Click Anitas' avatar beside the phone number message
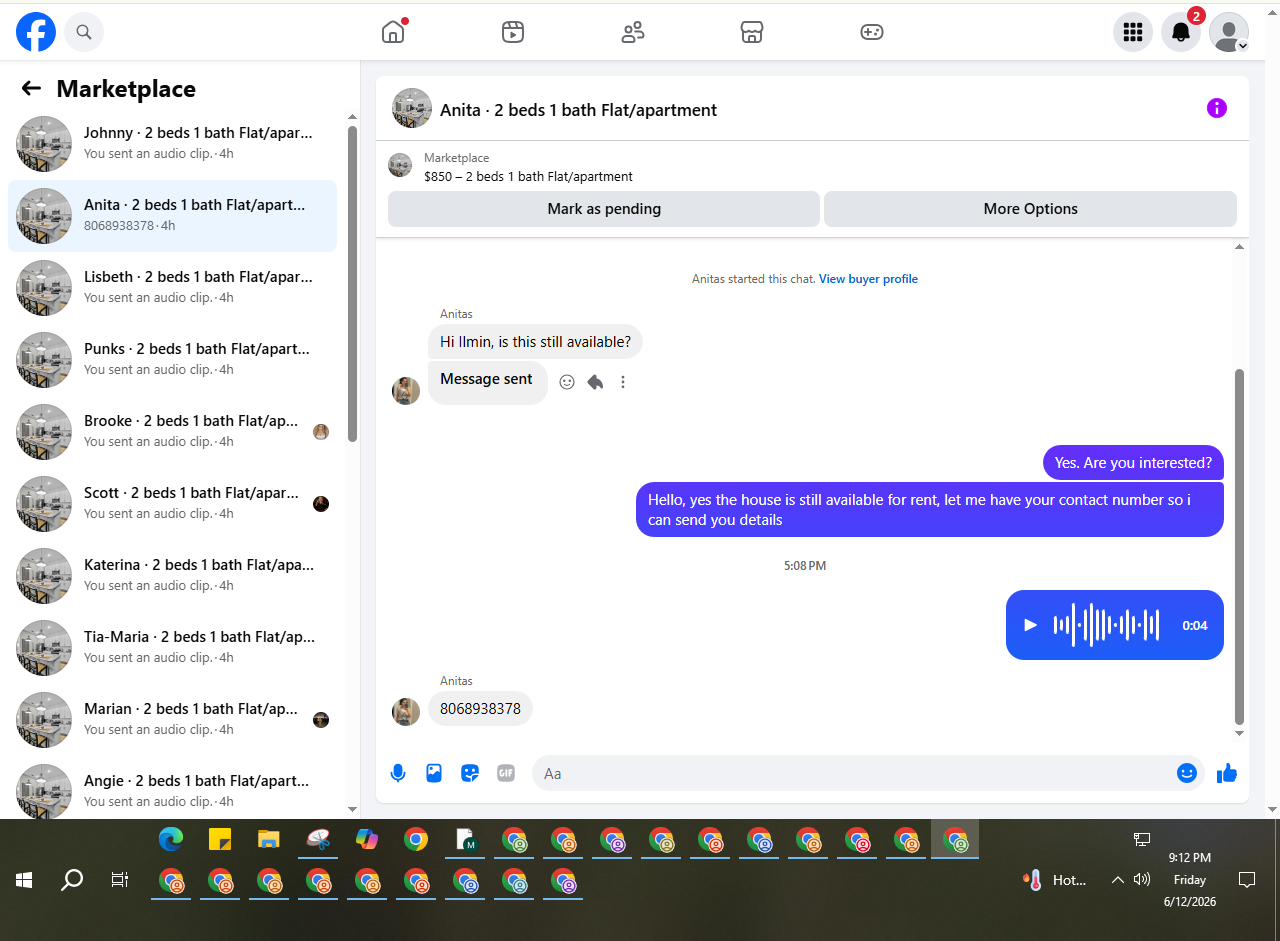This screenshot has width=1280, height=941. tap(406, 712)
